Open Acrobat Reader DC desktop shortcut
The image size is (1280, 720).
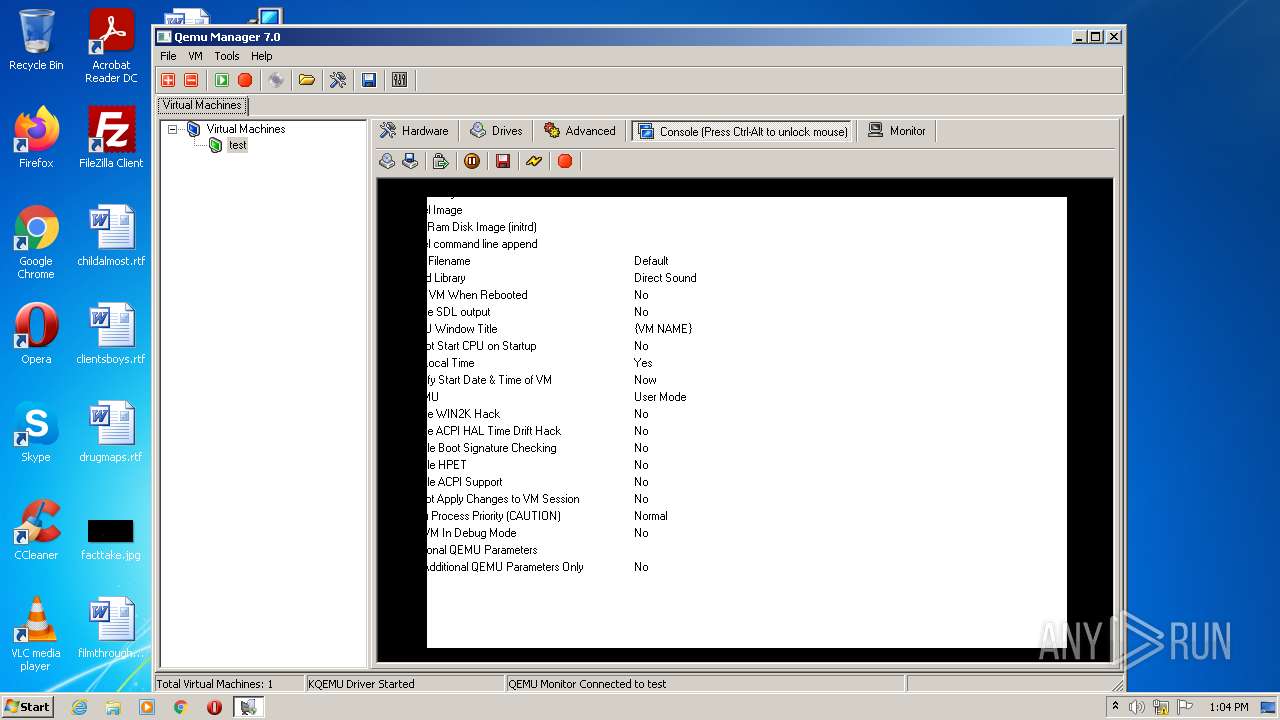point(111,46)
